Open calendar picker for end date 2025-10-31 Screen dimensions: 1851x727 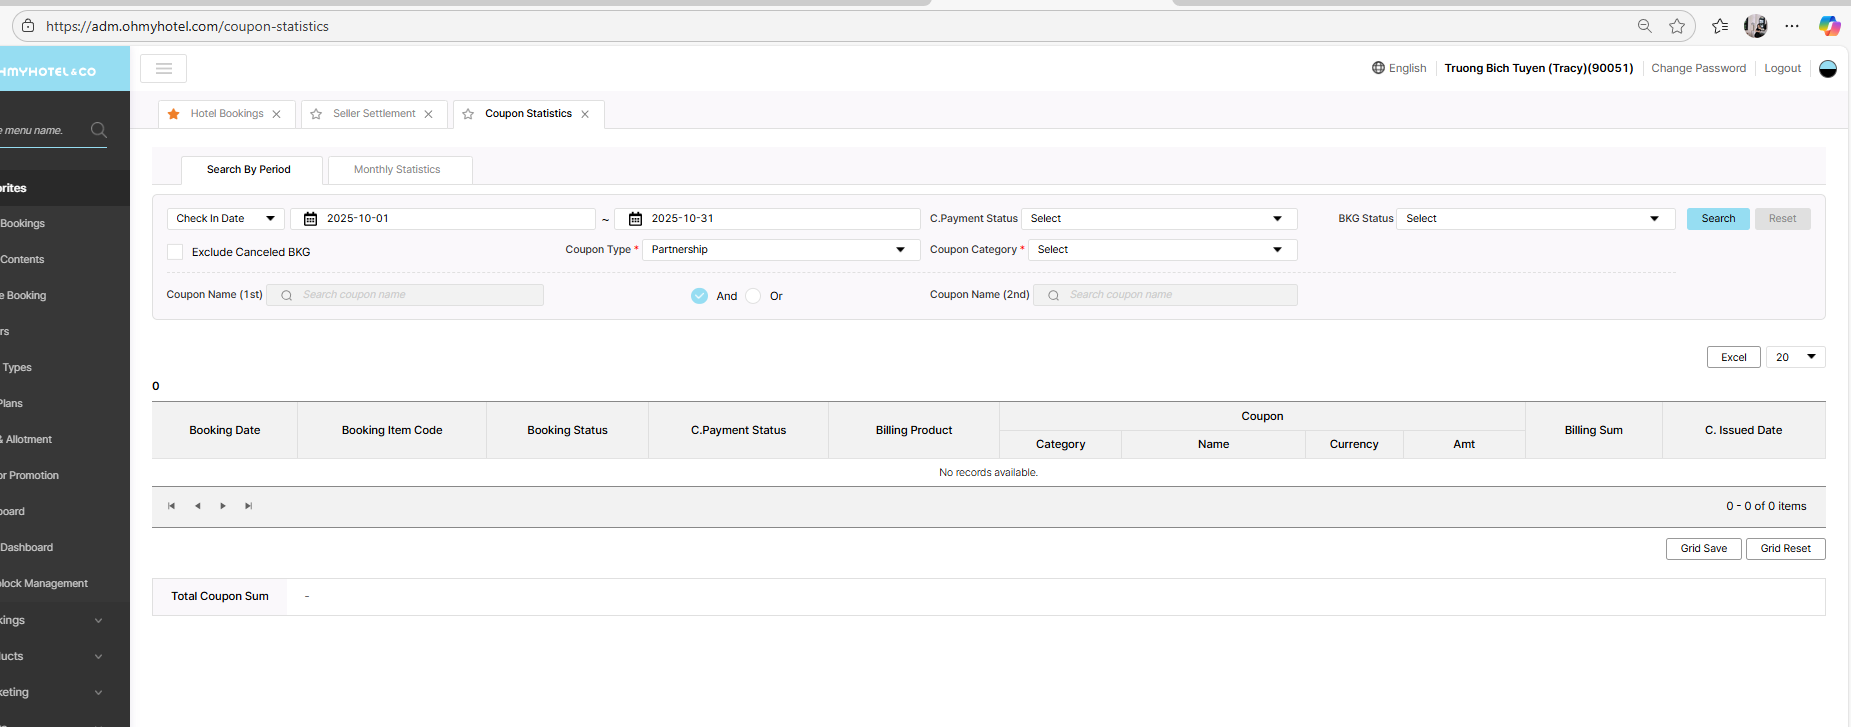tap(635, 219)
